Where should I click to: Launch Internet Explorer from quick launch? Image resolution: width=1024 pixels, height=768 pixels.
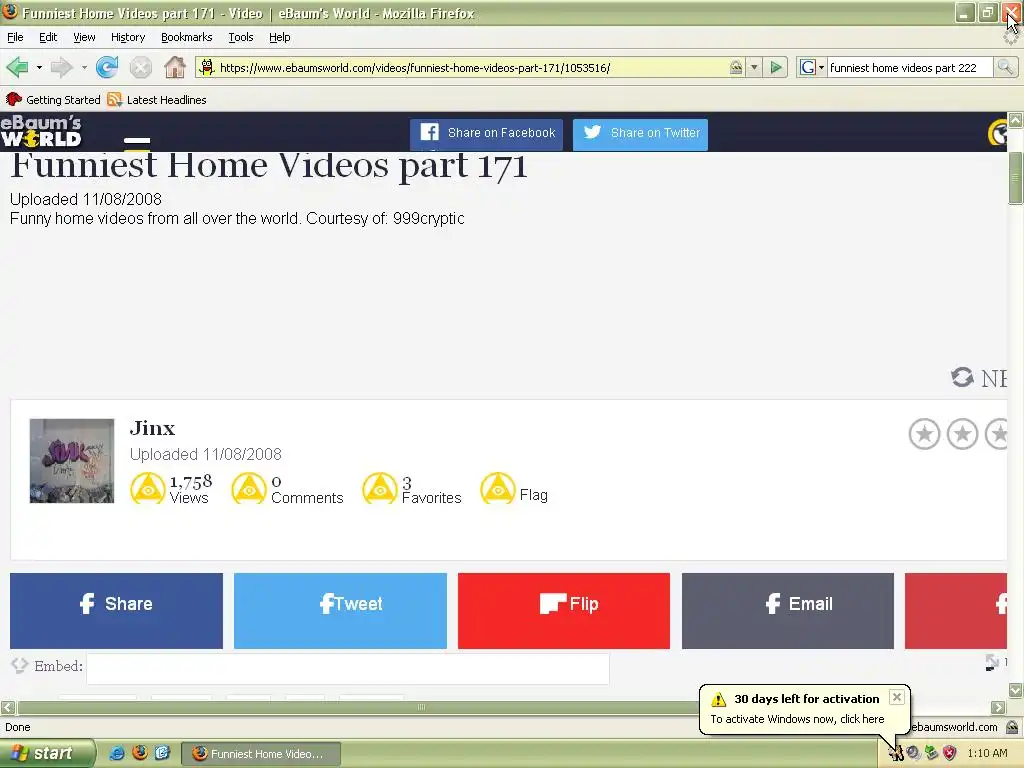pos(117,754)
